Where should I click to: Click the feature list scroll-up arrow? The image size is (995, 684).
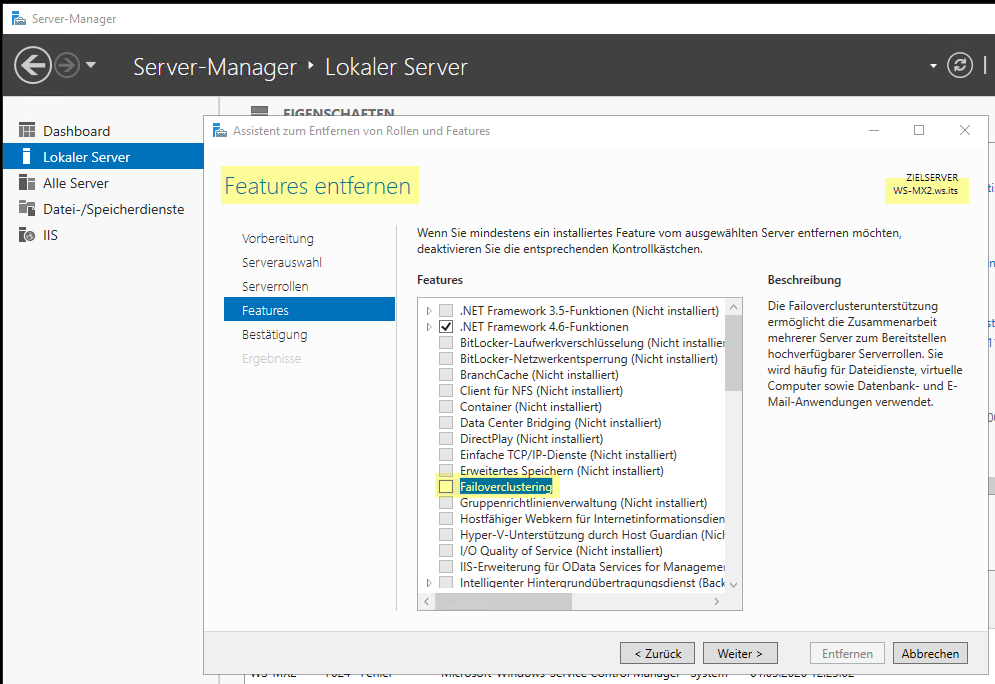pyautogui.click(x=734, y=307)
